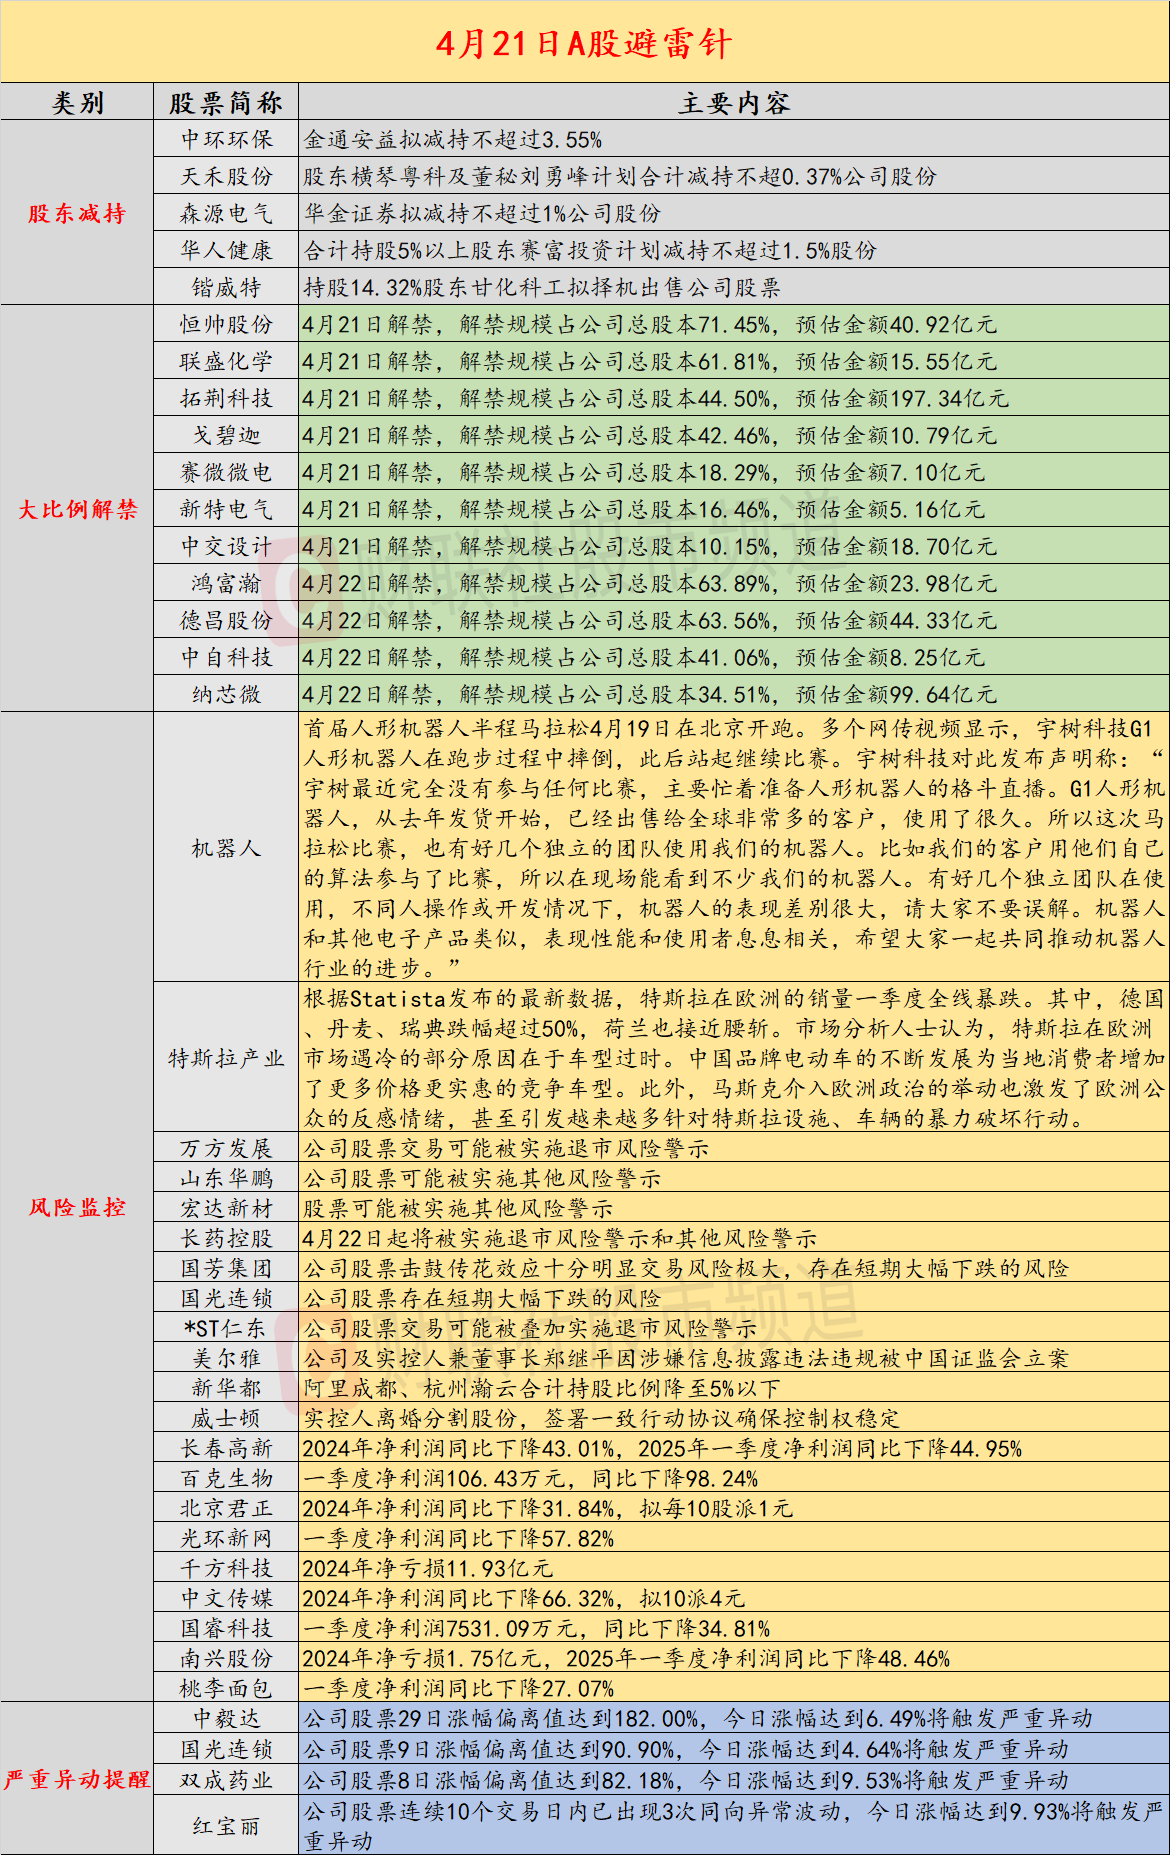Screen dimensions: 1170x1855
Task: Click stock name '国睿科技'
Action: [226, 1628]
